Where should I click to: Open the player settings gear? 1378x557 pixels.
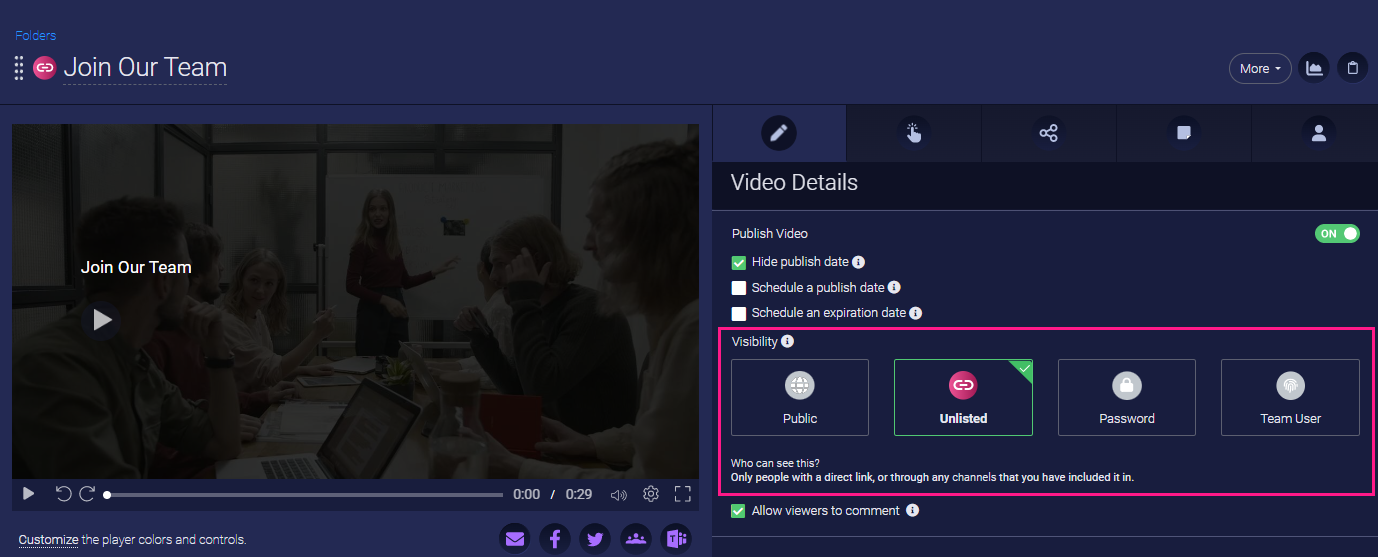(651, 494)
